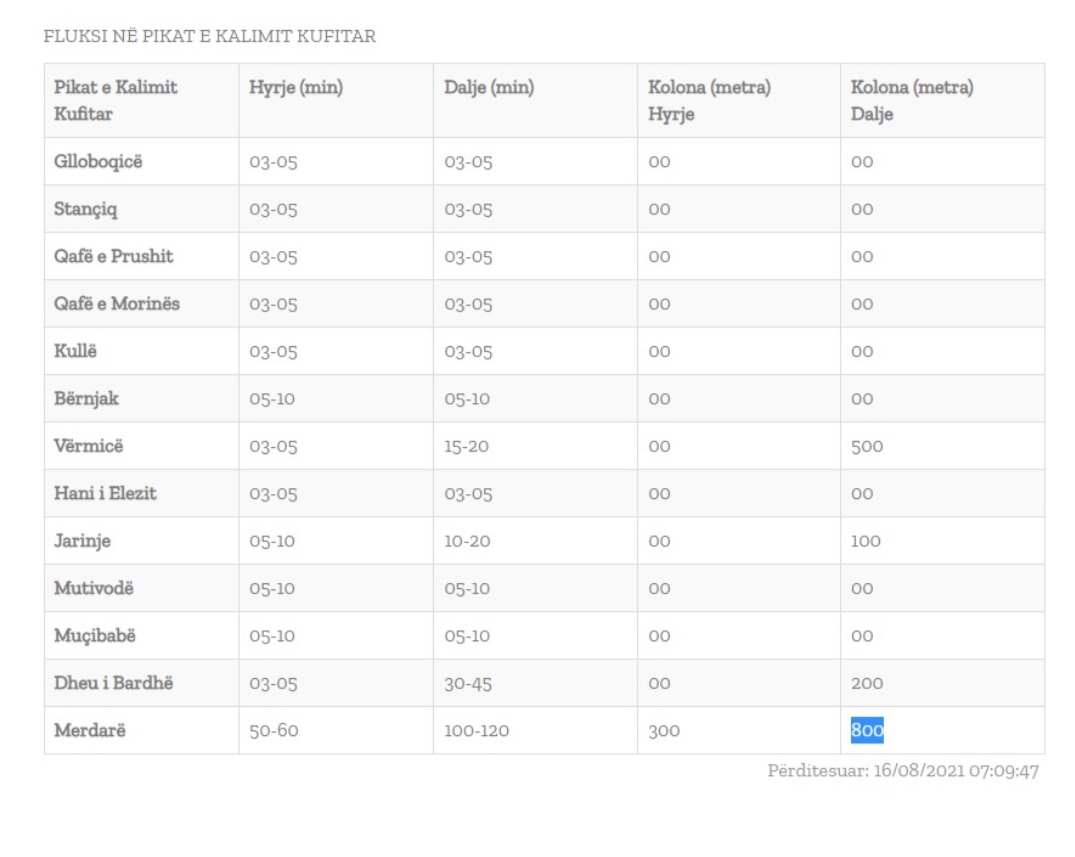Click the 500 column value for Vërmicë
Viewport: 1075px width, 857px height.
click(867, 447)
